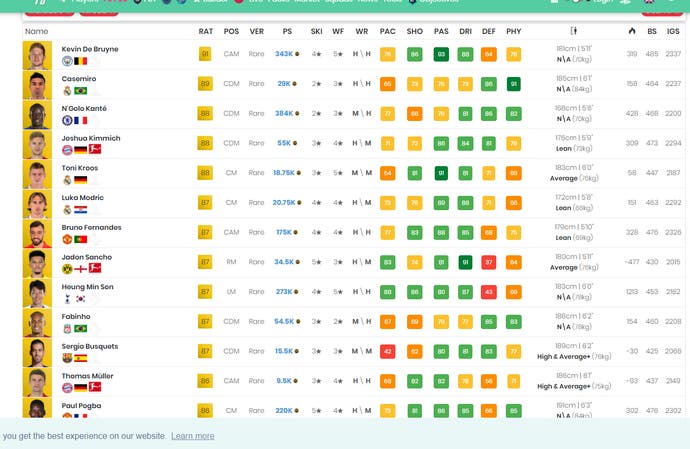The width and height of the screenshot is (690, 449).
Task: Click 'High & Average+' in Busquets' row
Action: tap(563, 357)
